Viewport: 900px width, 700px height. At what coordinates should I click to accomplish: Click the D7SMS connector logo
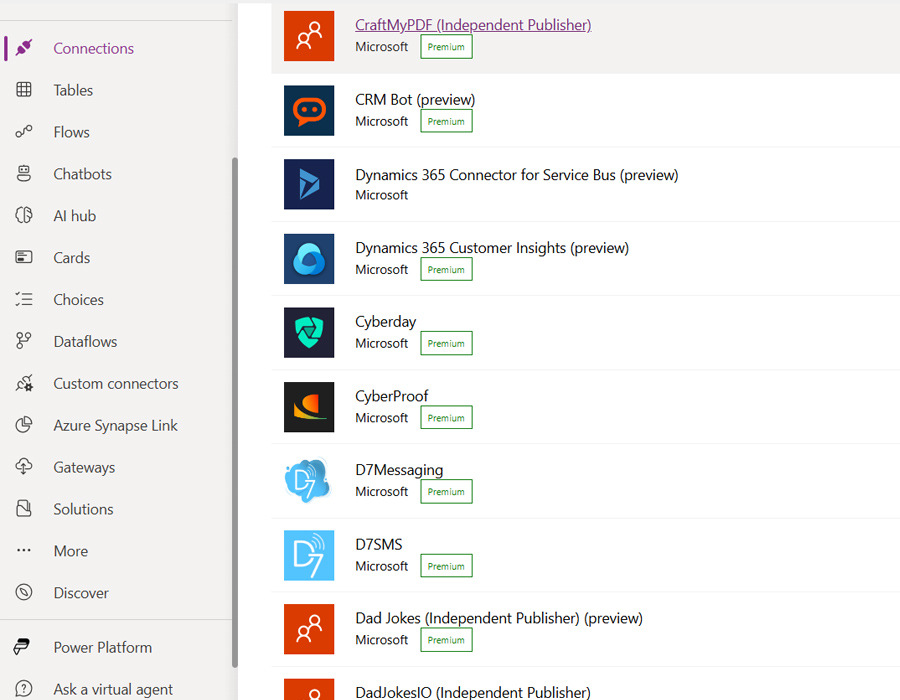pos(309,555)
